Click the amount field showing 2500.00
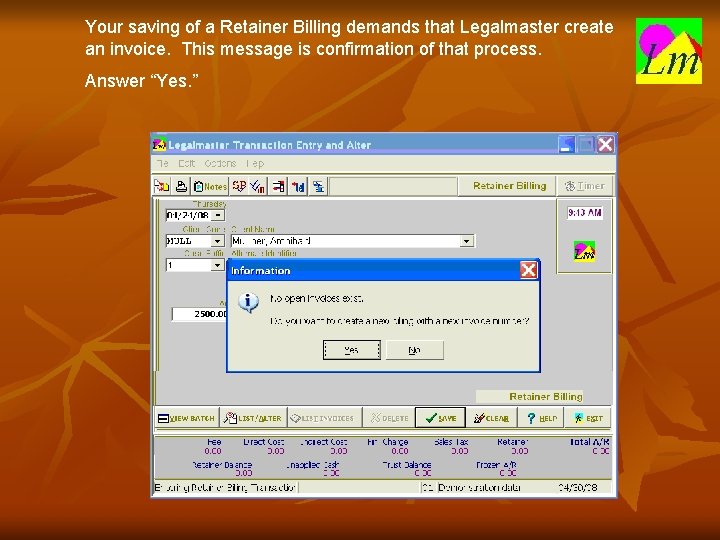720x540 pixels. point(200,314)
